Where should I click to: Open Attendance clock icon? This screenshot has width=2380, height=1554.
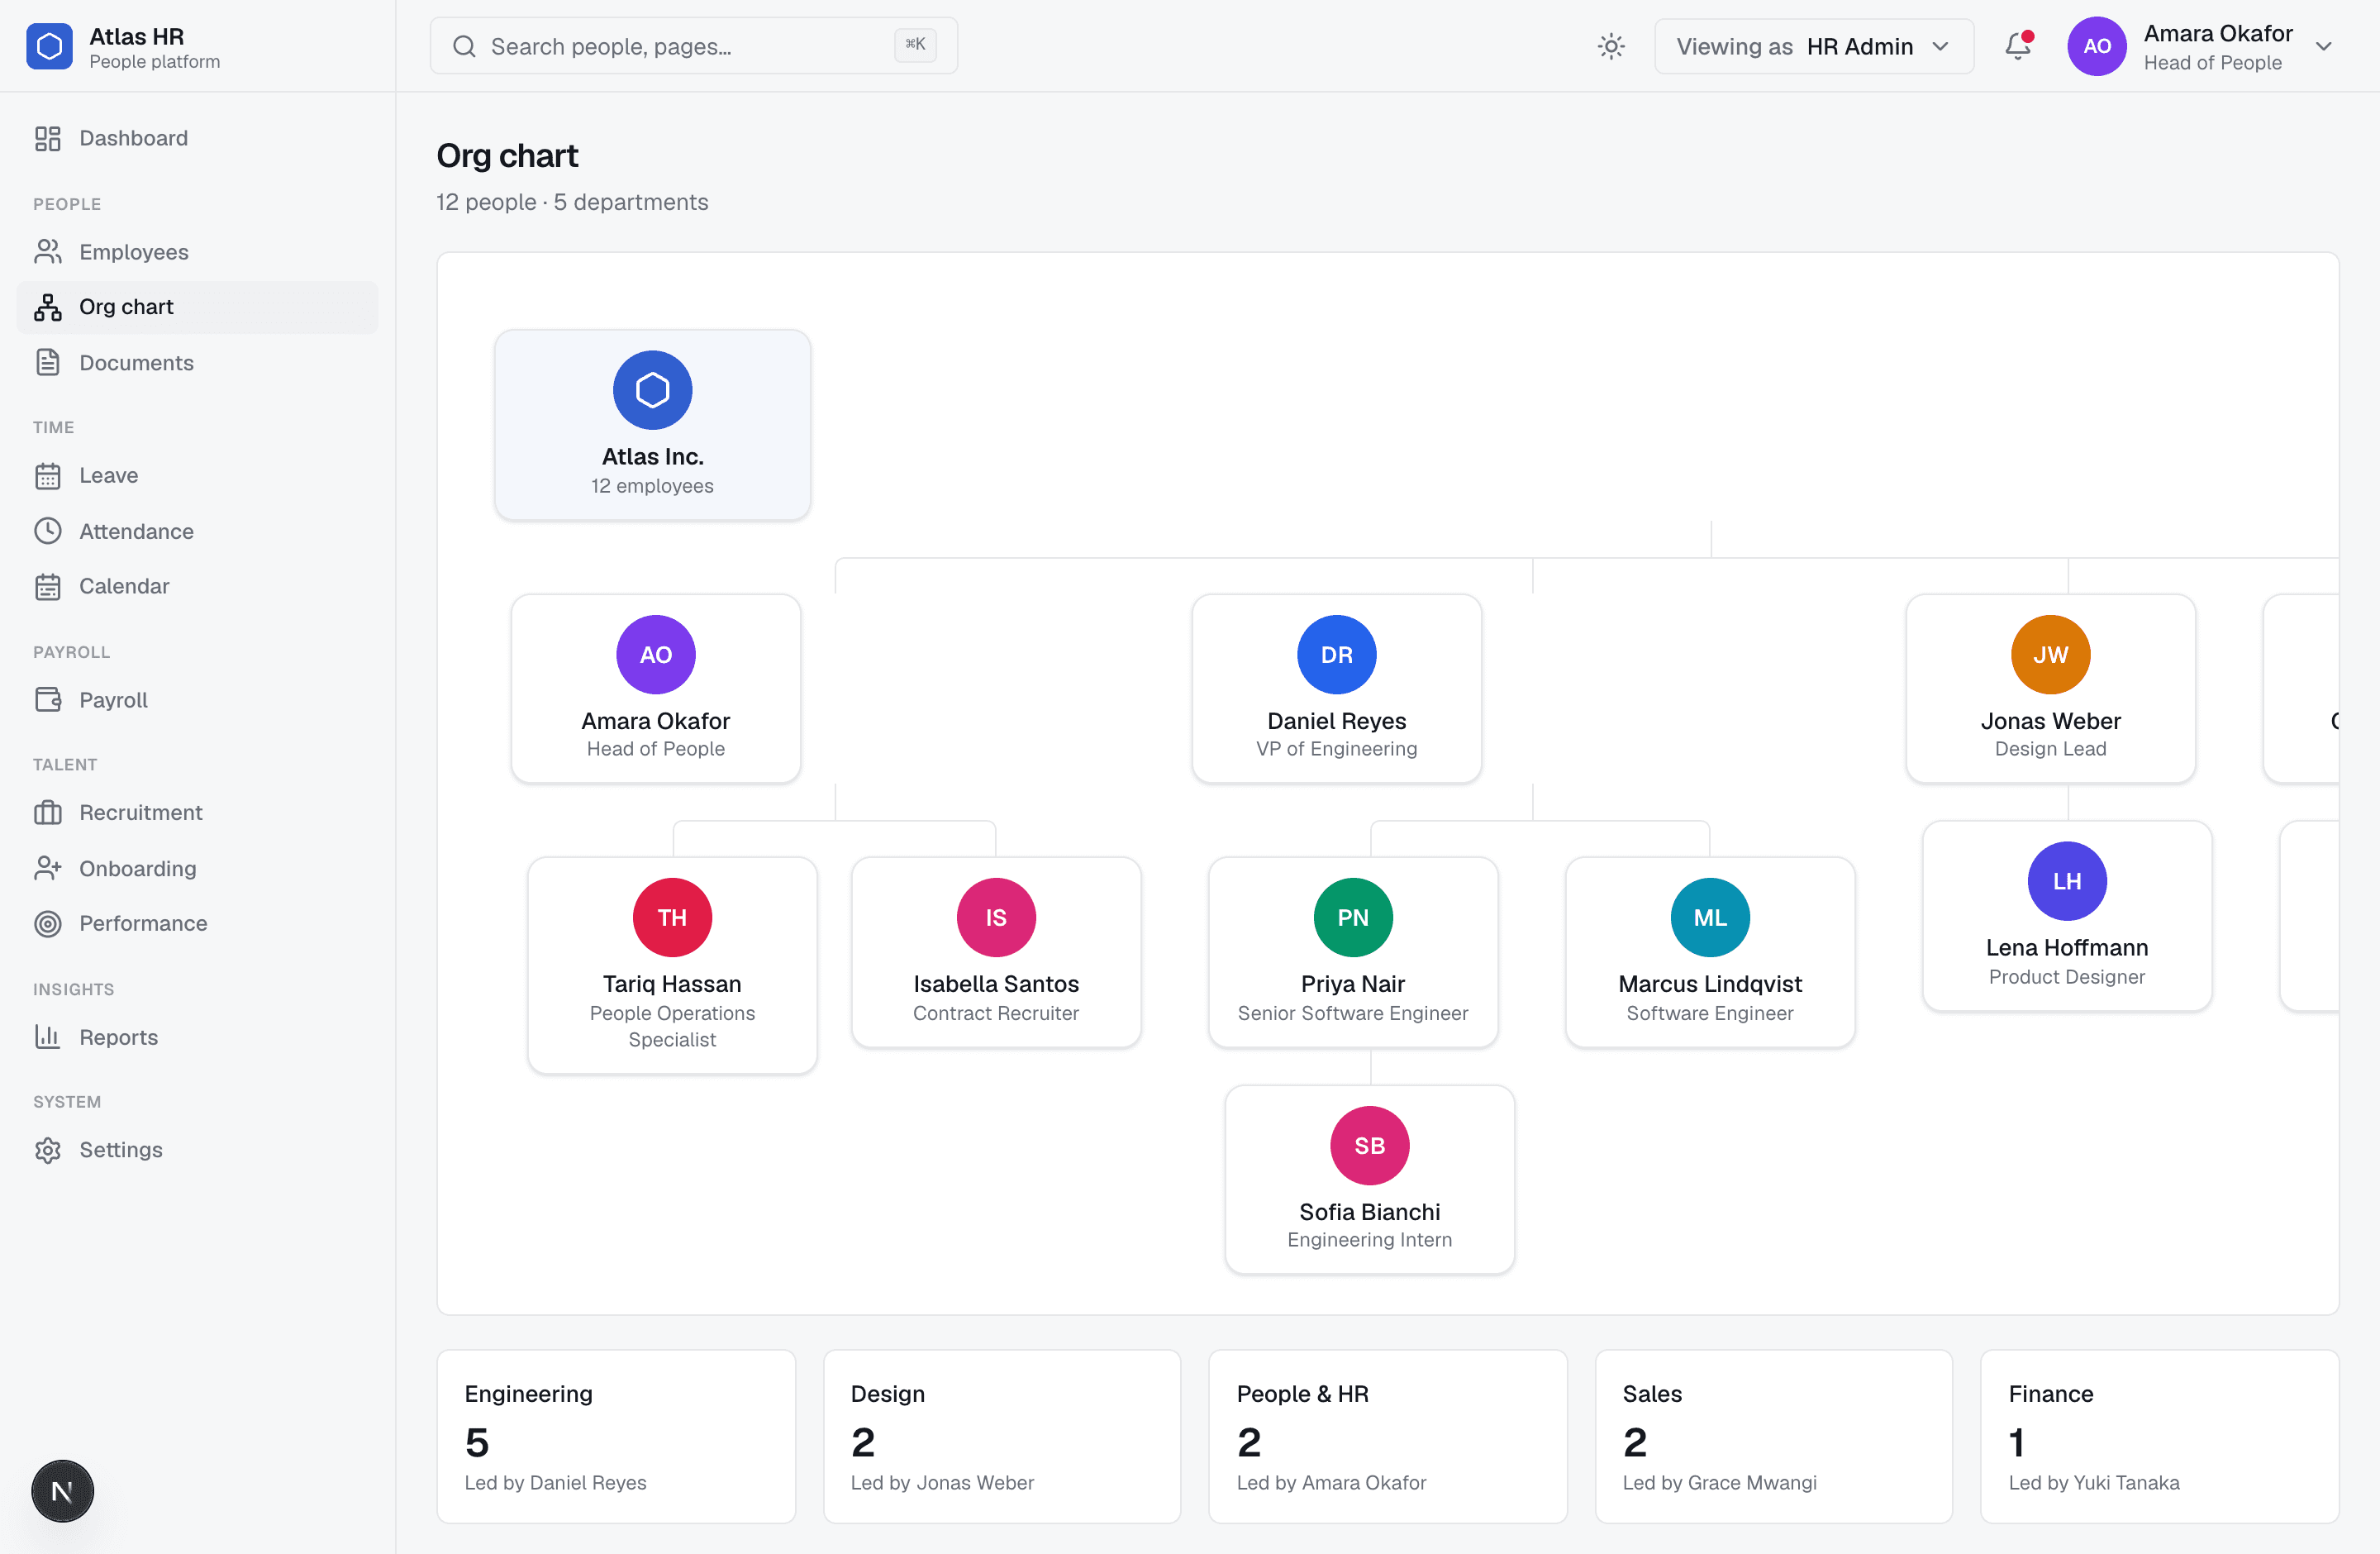(x=48, y=531)
